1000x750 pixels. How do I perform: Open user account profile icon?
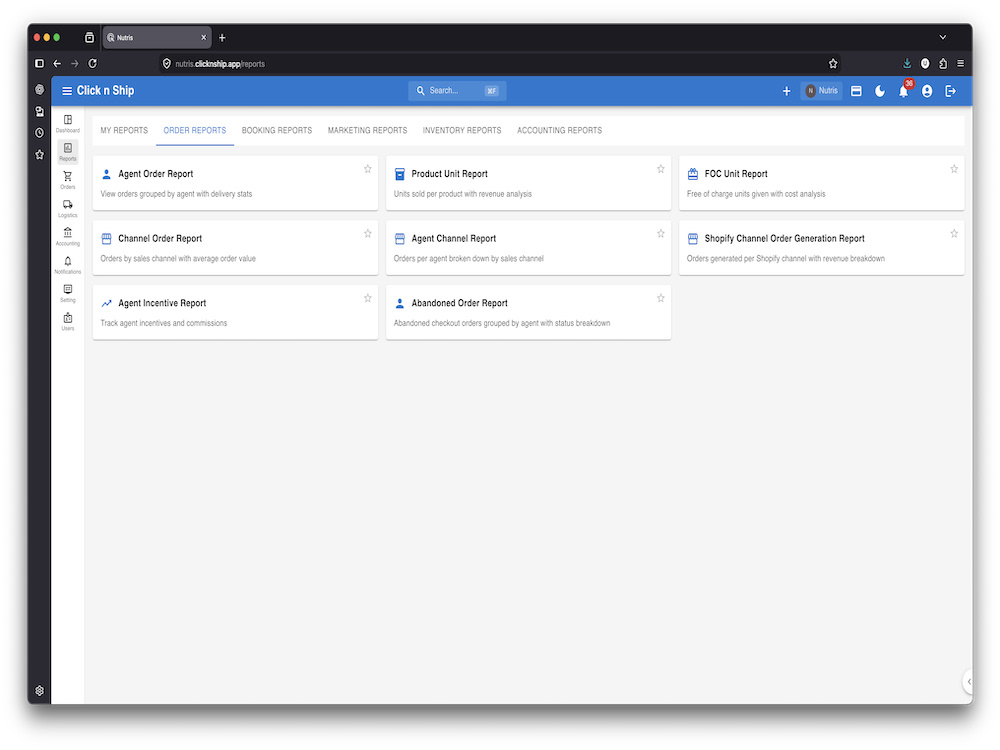pyautogui.click(x=927, y=91)
